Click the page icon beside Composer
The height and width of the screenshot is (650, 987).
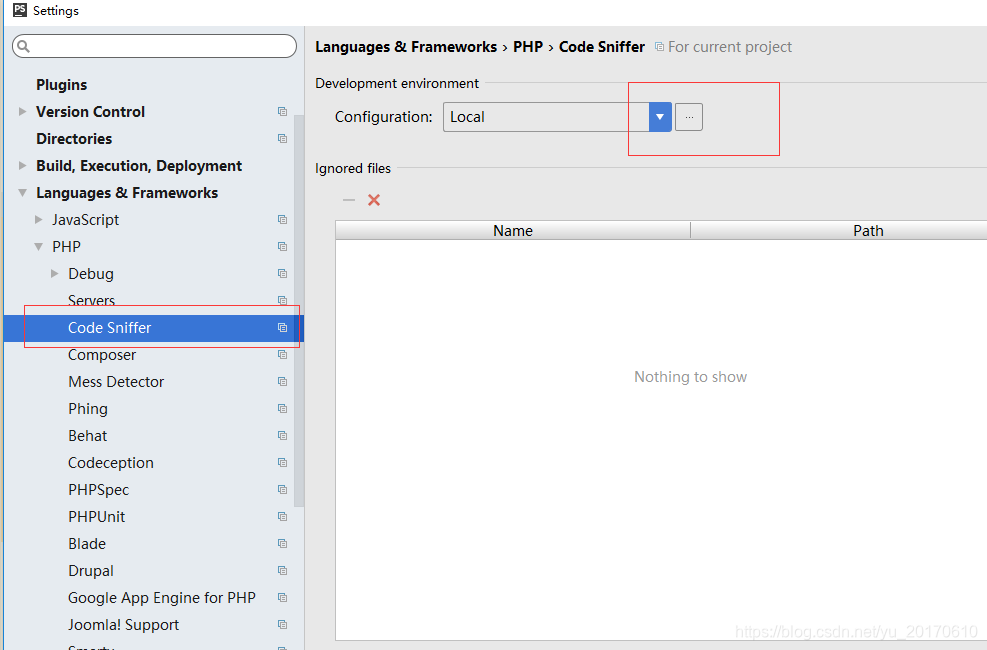tap(282, 354)
